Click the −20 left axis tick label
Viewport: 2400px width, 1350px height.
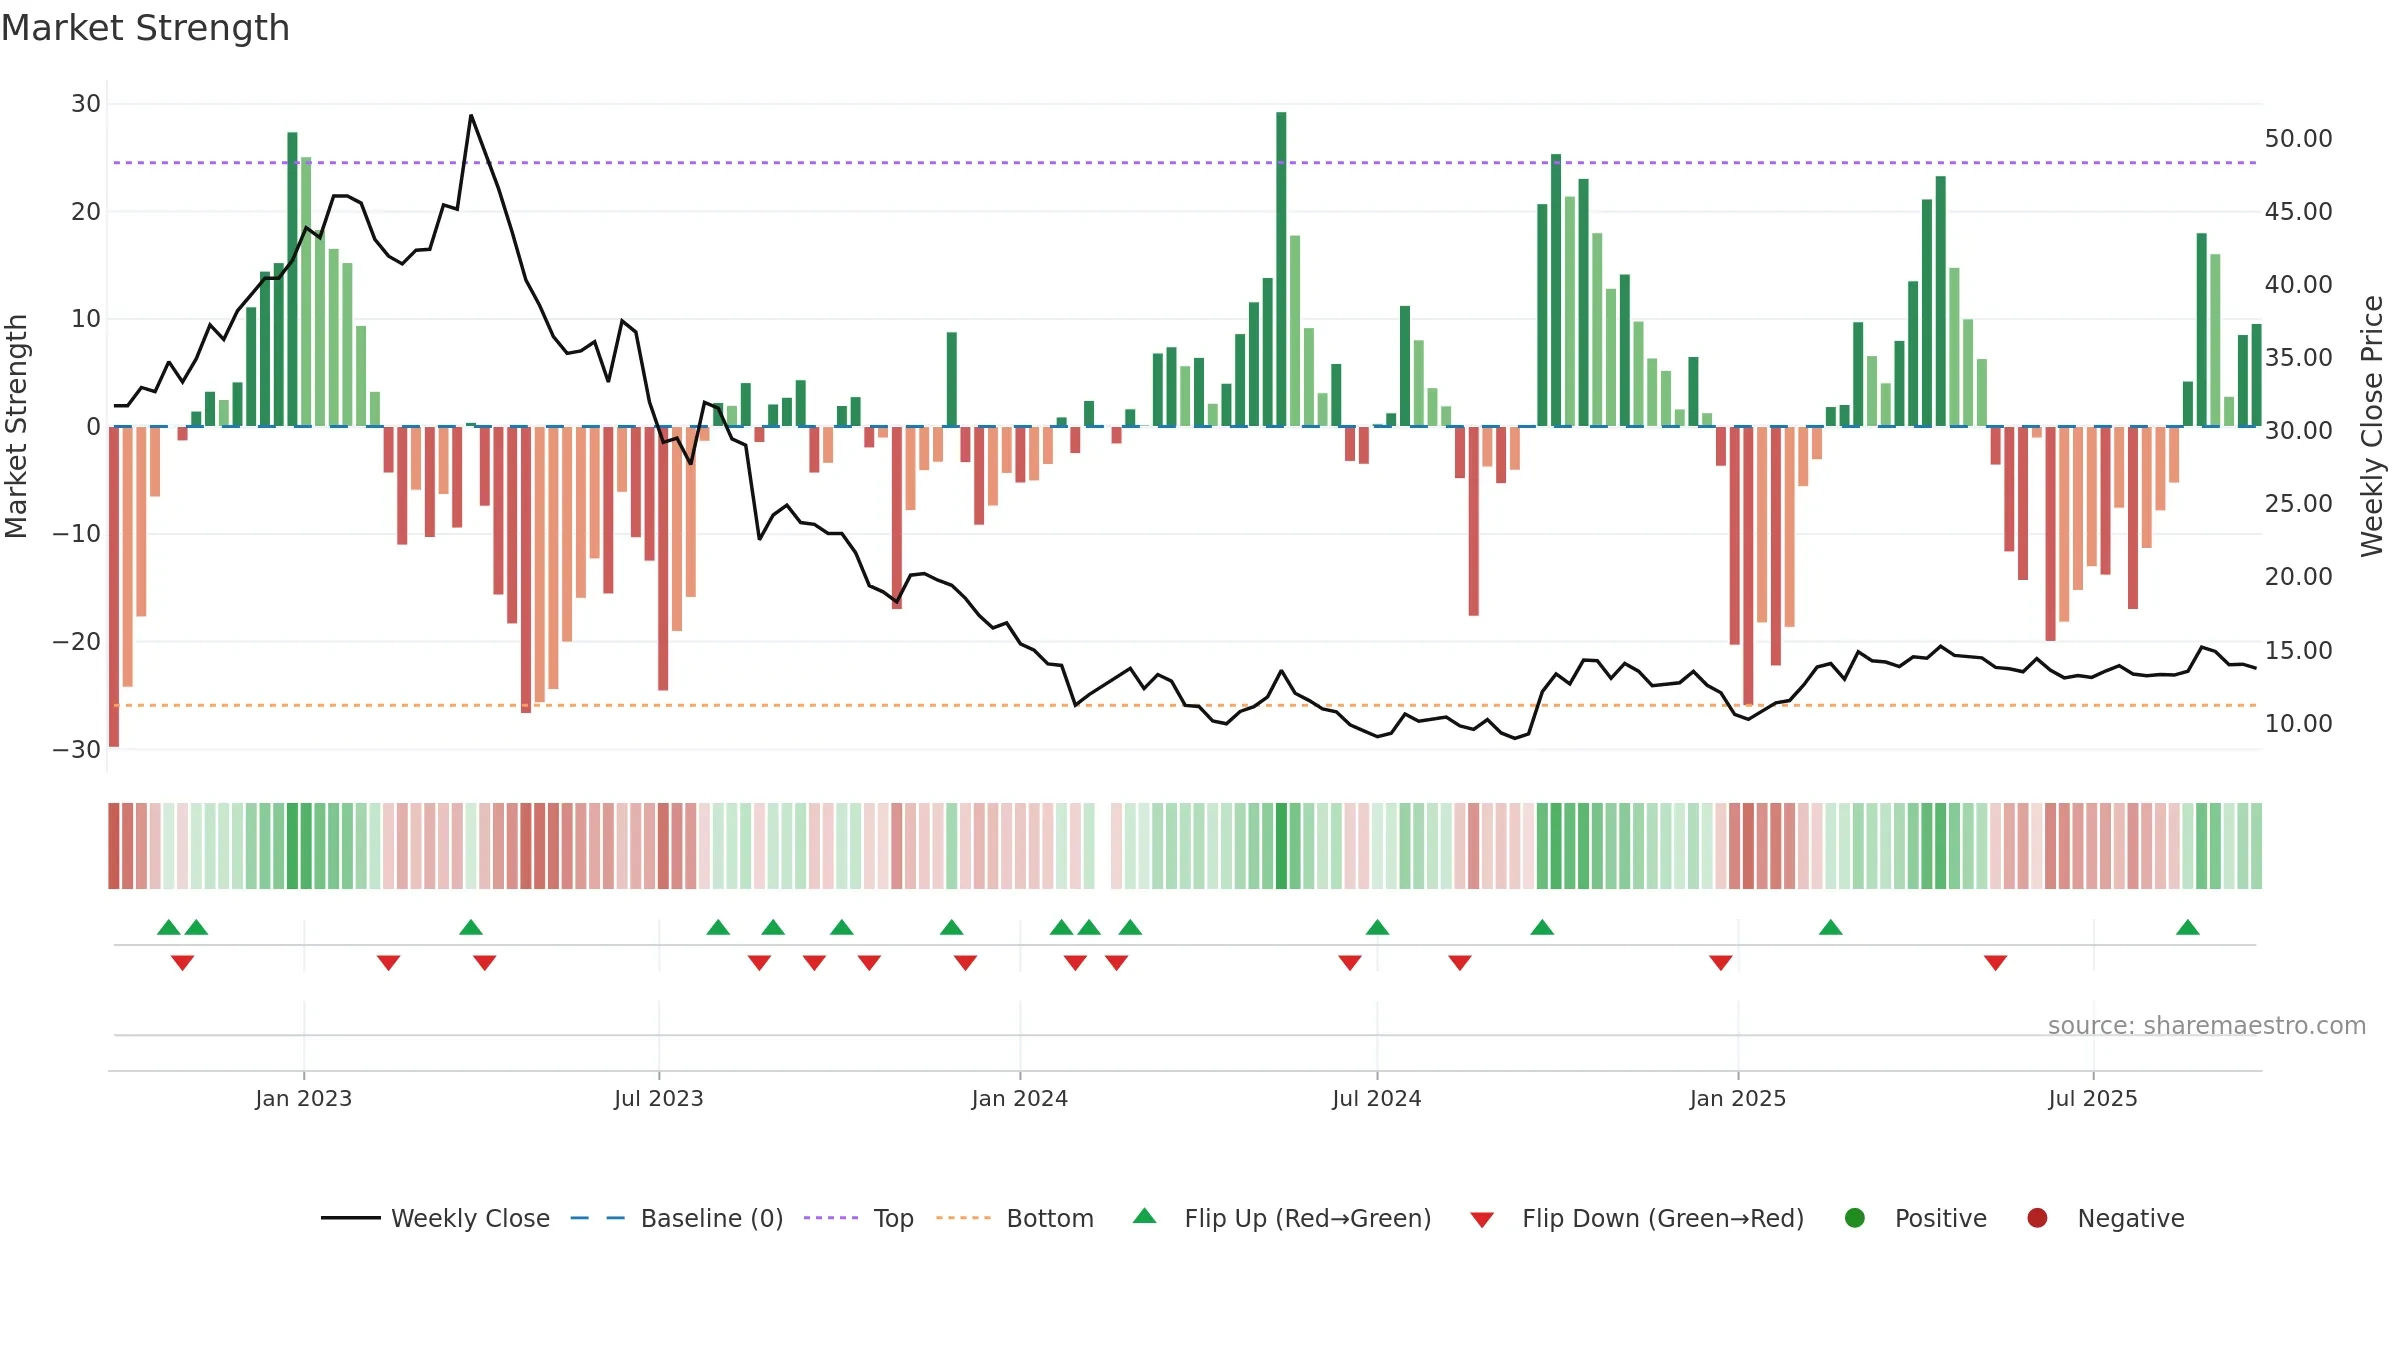click(77, 641)
